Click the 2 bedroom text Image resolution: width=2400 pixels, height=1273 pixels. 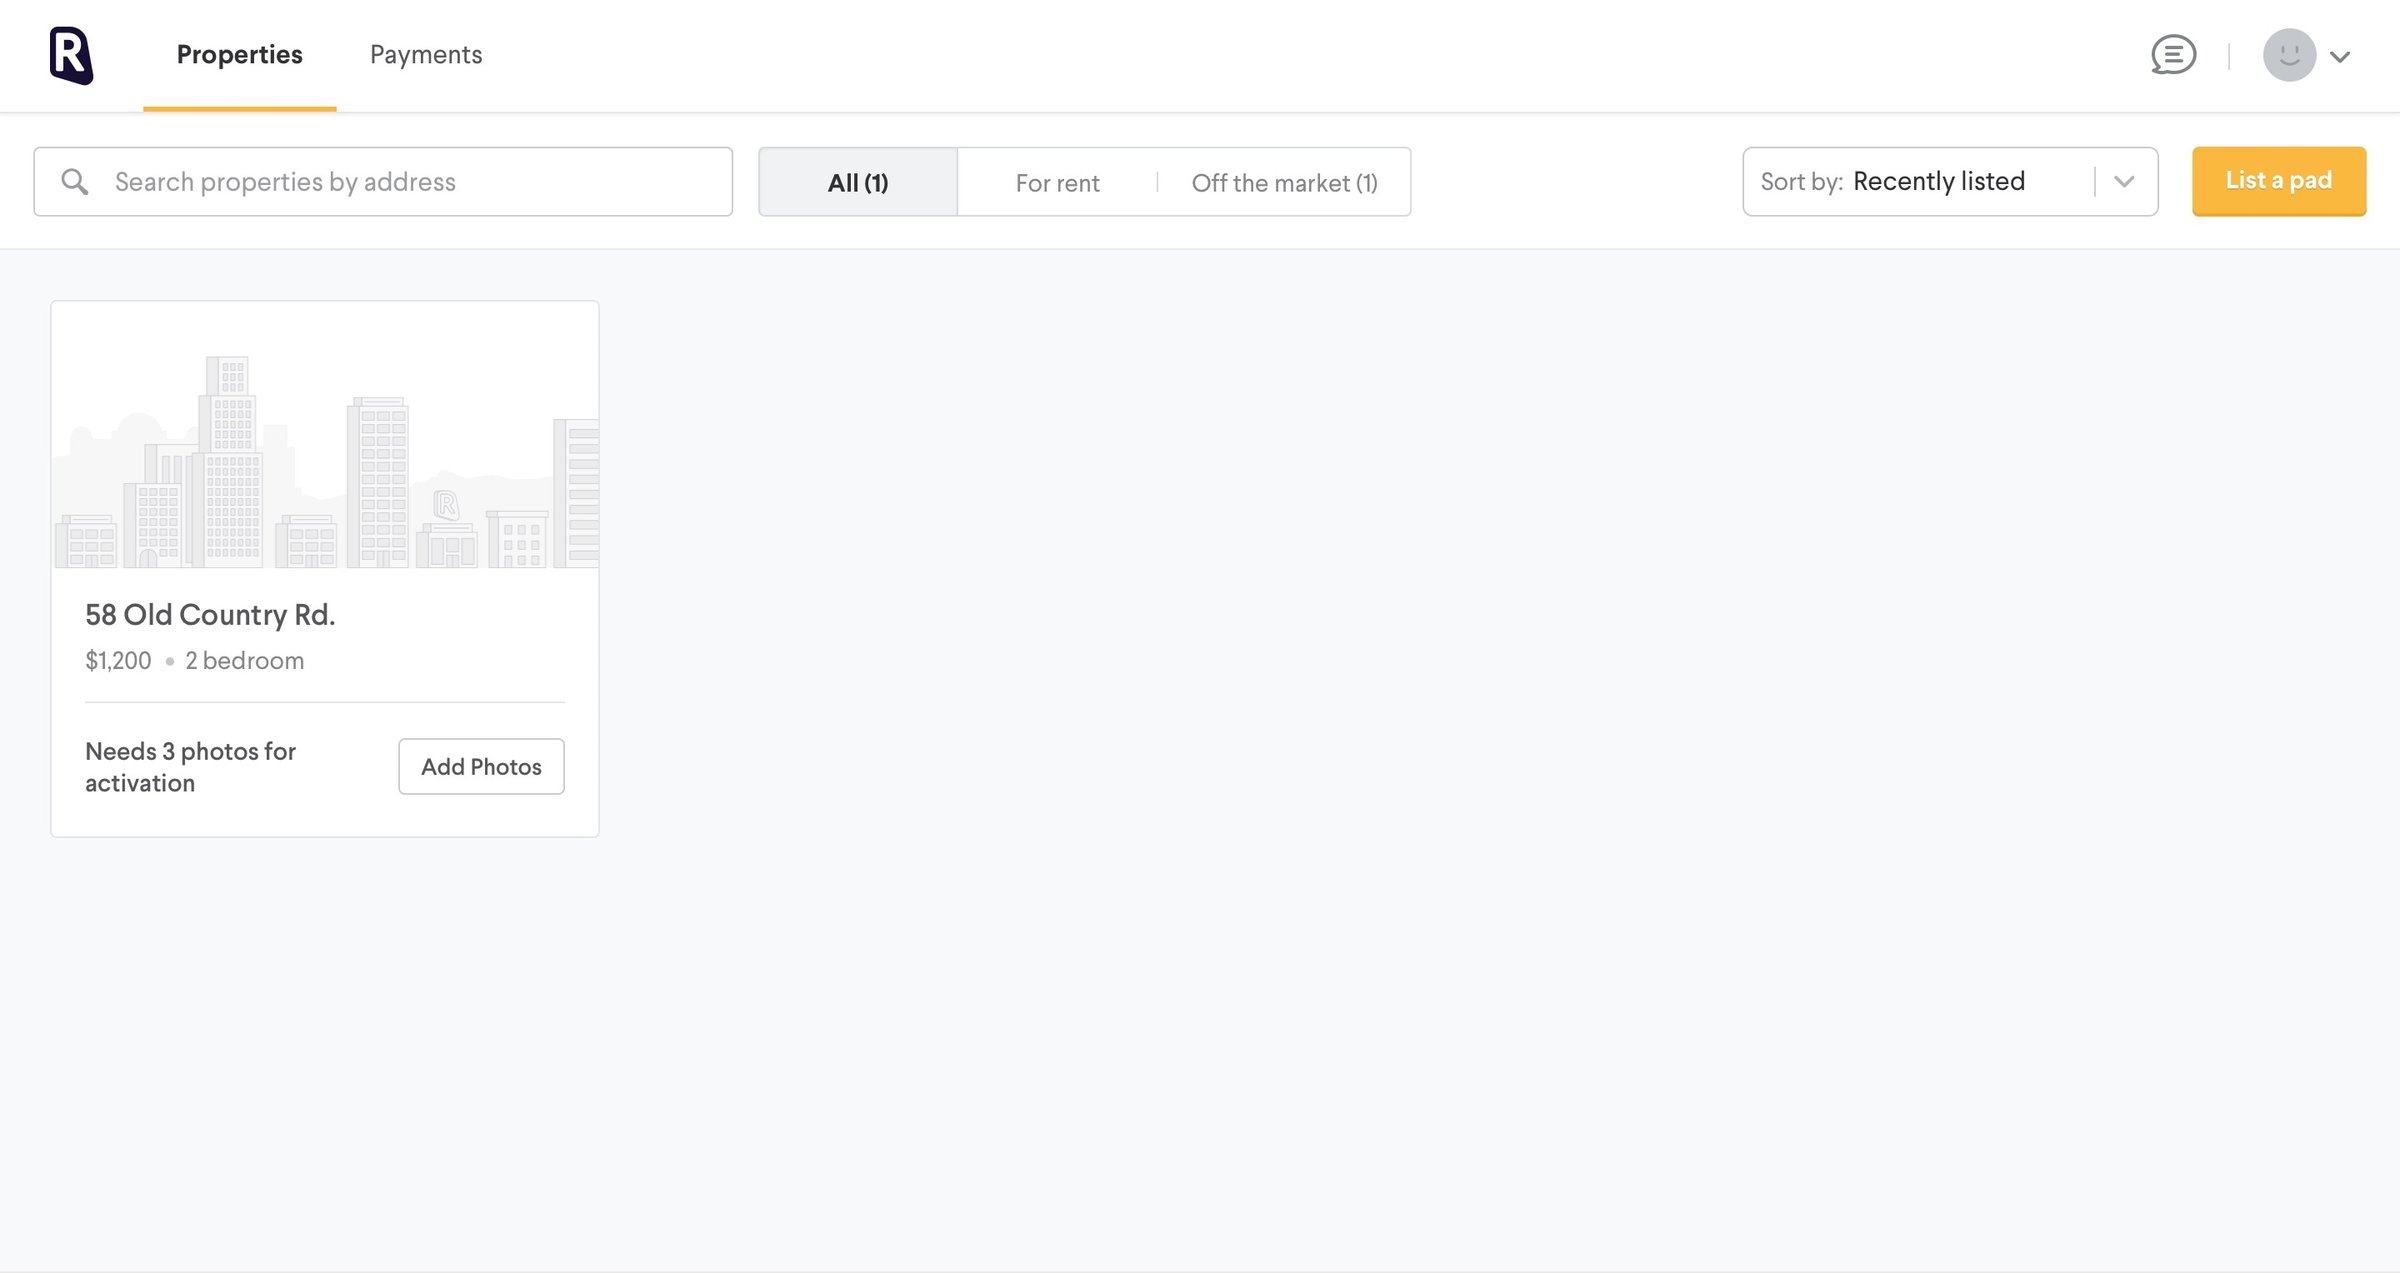tap(245, 660)
